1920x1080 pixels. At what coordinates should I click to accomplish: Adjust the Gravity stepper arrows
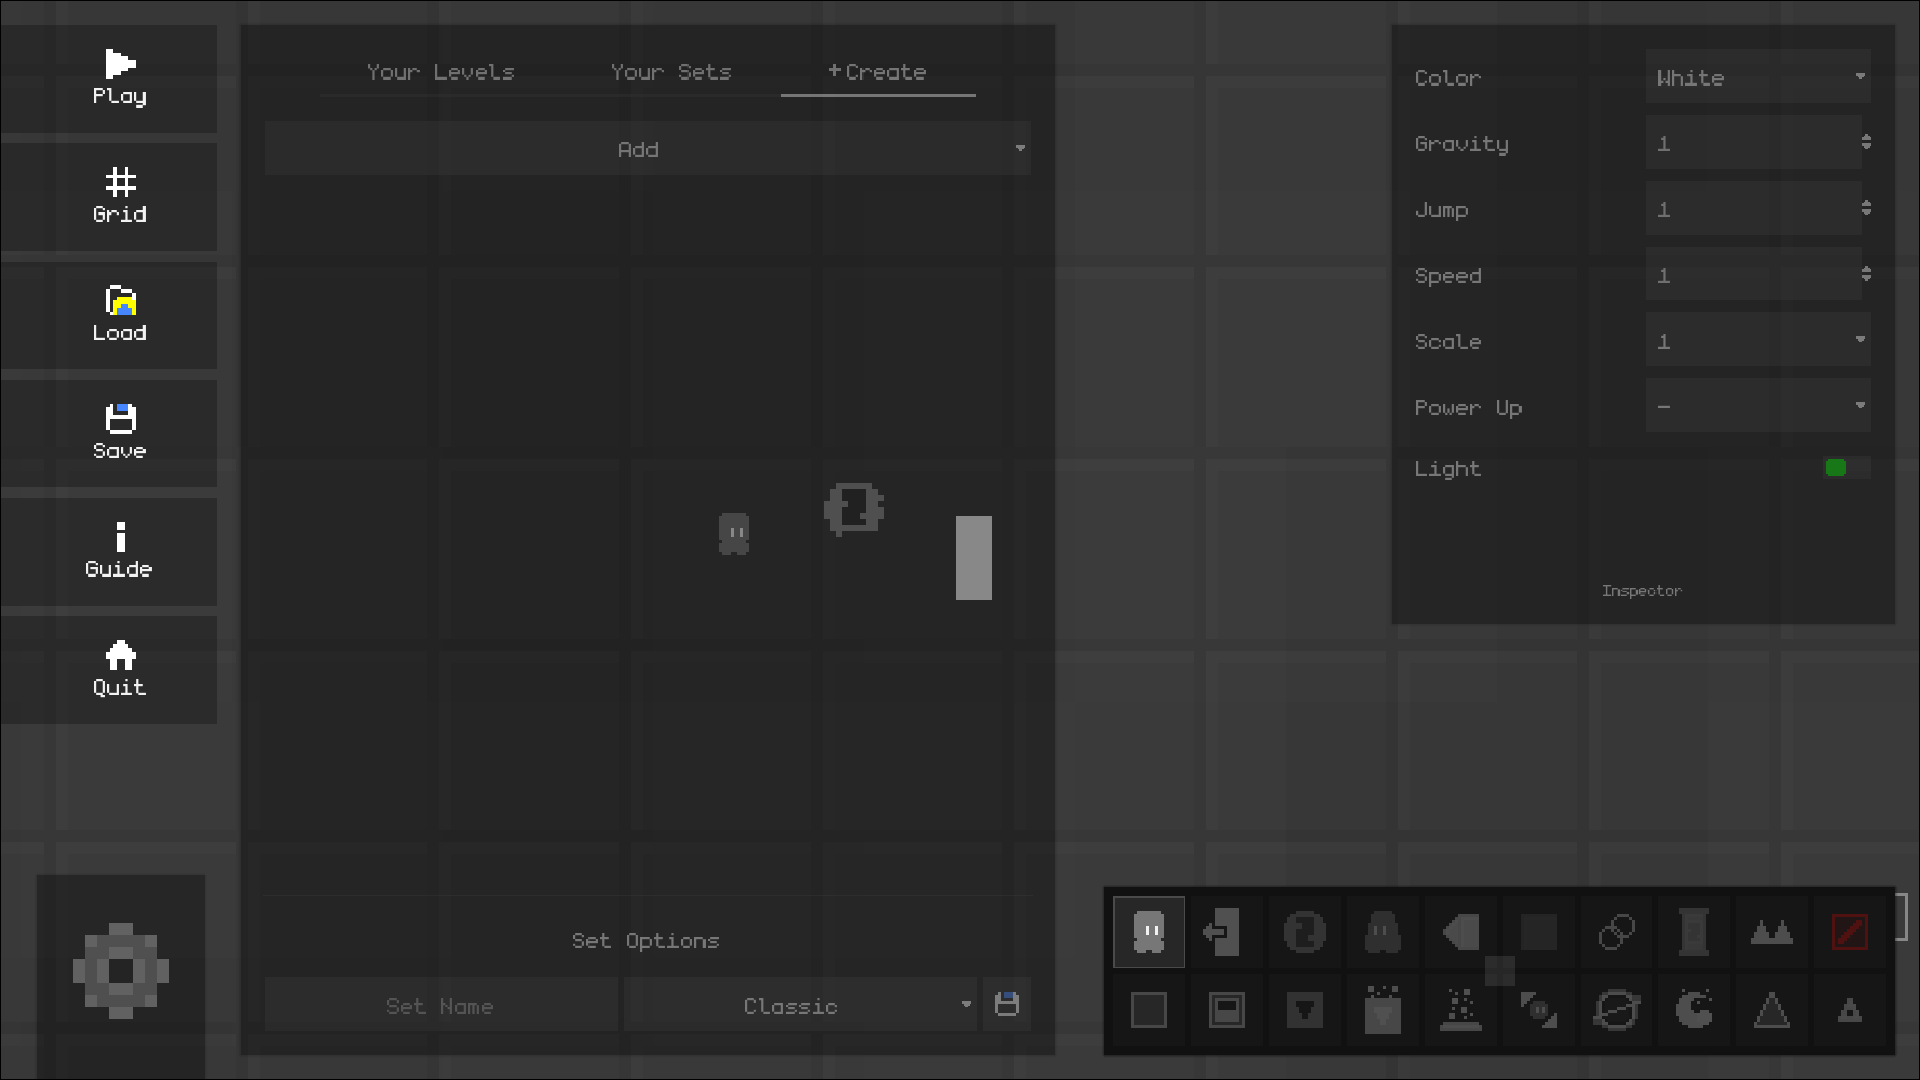pyautogui.click(x=1866, y=143)
